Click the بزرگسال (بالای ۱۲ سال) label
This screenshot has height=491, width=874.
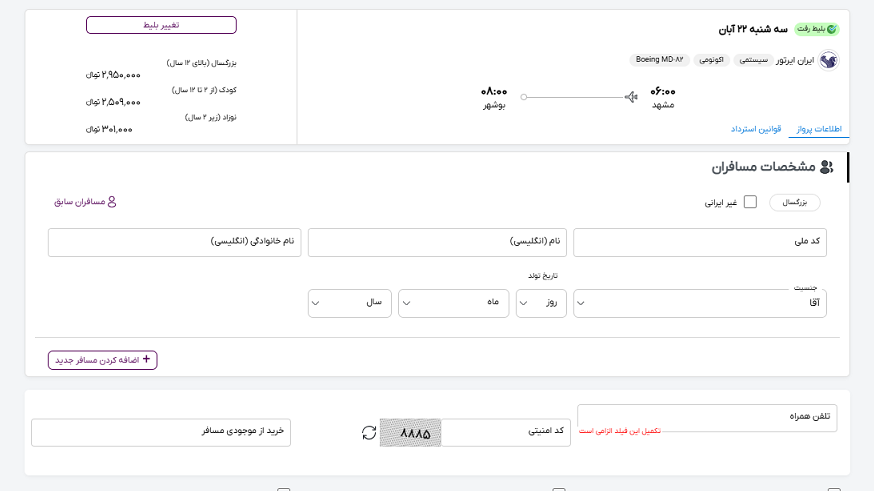click(x=201, y=63)
